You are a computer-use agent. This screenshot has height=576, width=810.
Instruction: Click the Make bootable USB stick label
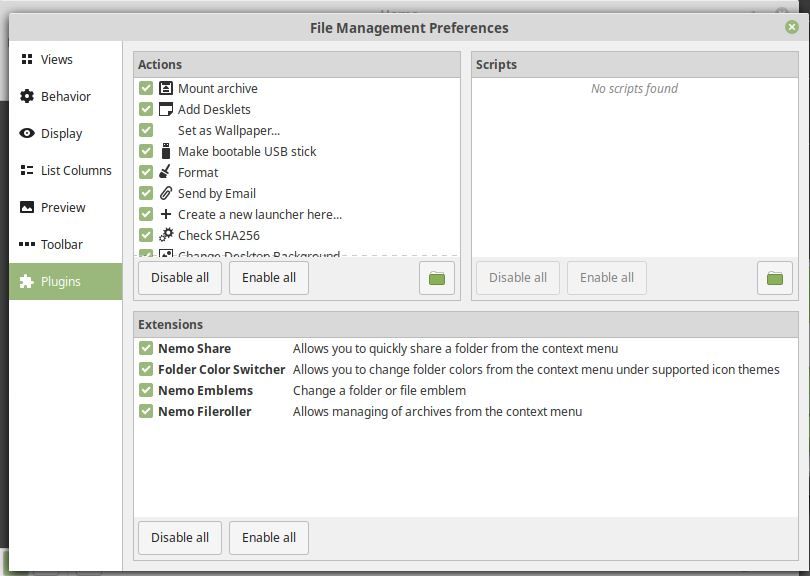point(247,151)
